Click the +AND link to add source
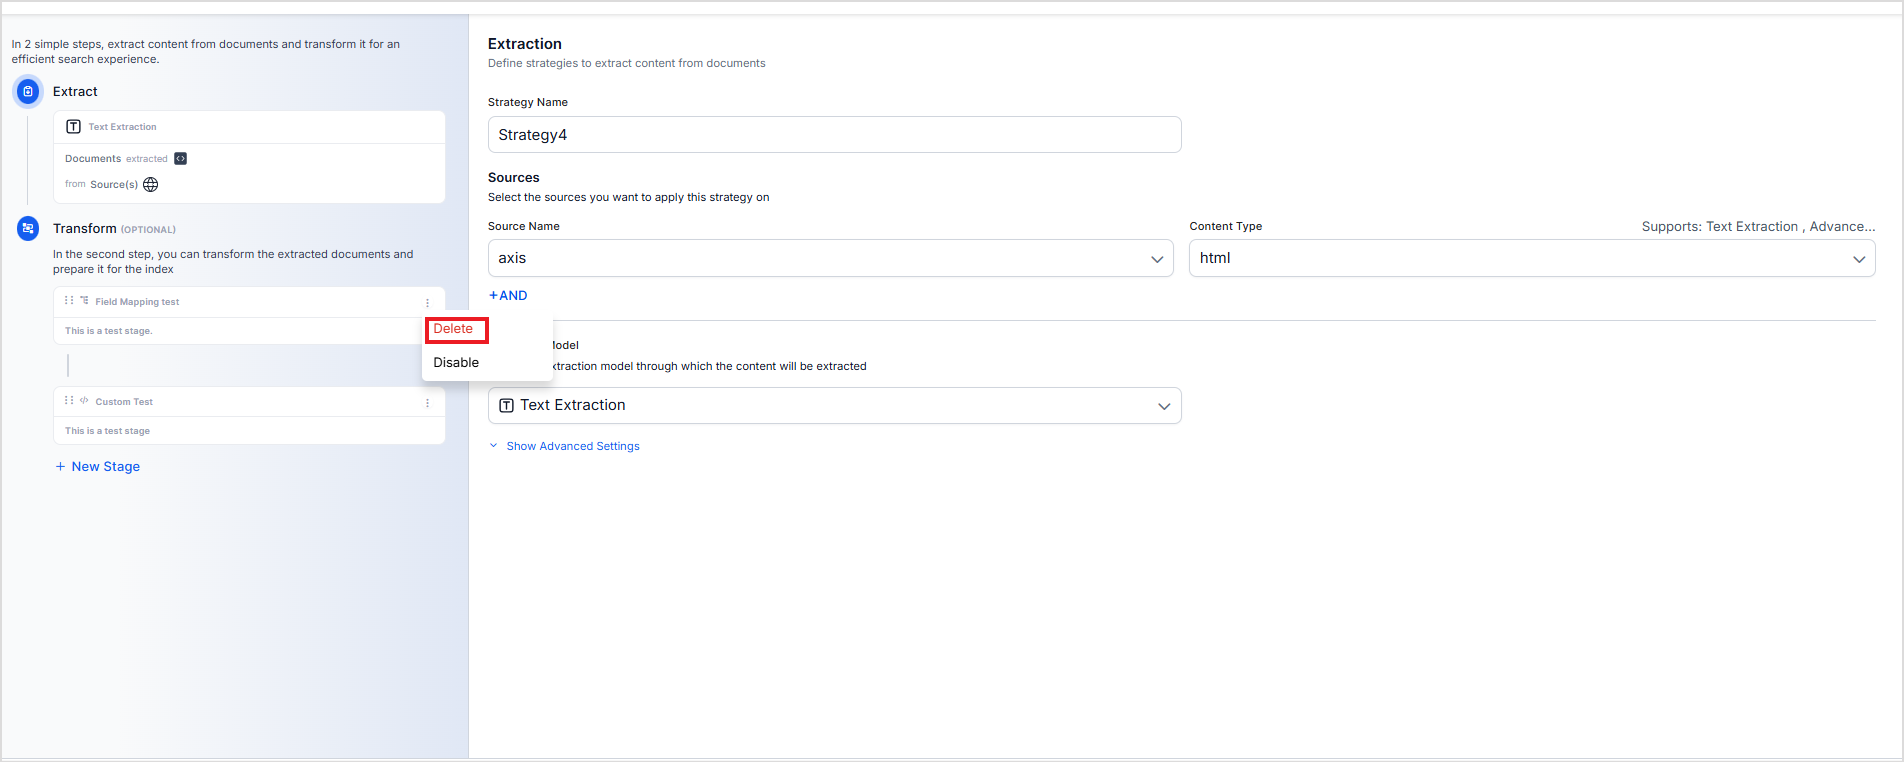 click(x=508, y=296)
